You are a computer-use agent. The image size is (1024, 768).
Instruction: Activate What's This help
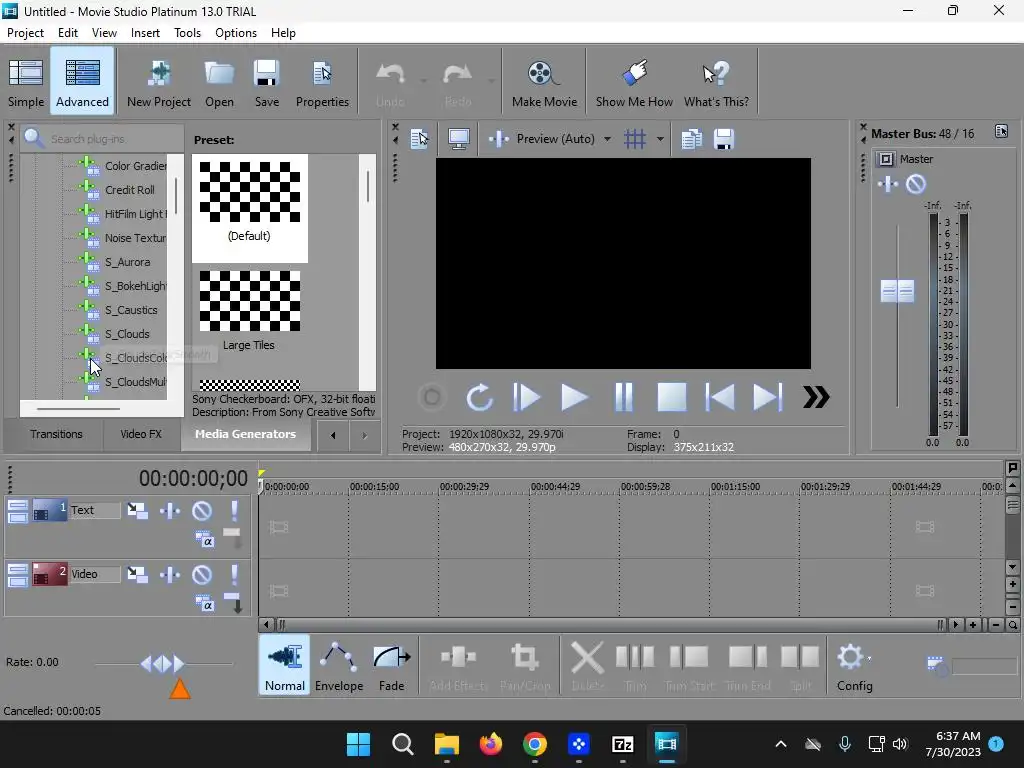pos(716,82)
